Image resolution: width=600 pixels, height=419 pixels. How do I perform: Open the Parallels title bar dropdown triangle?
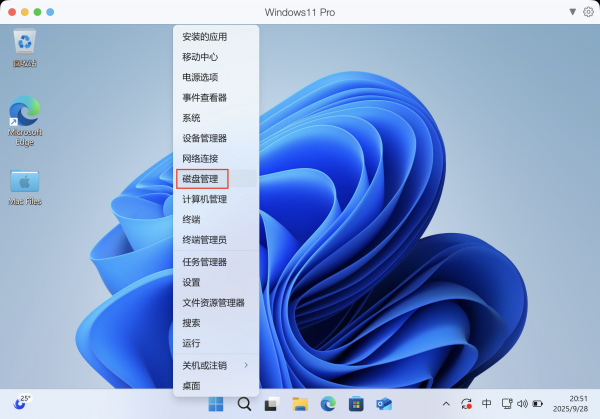pyautogui.click(x=572, y=12)
